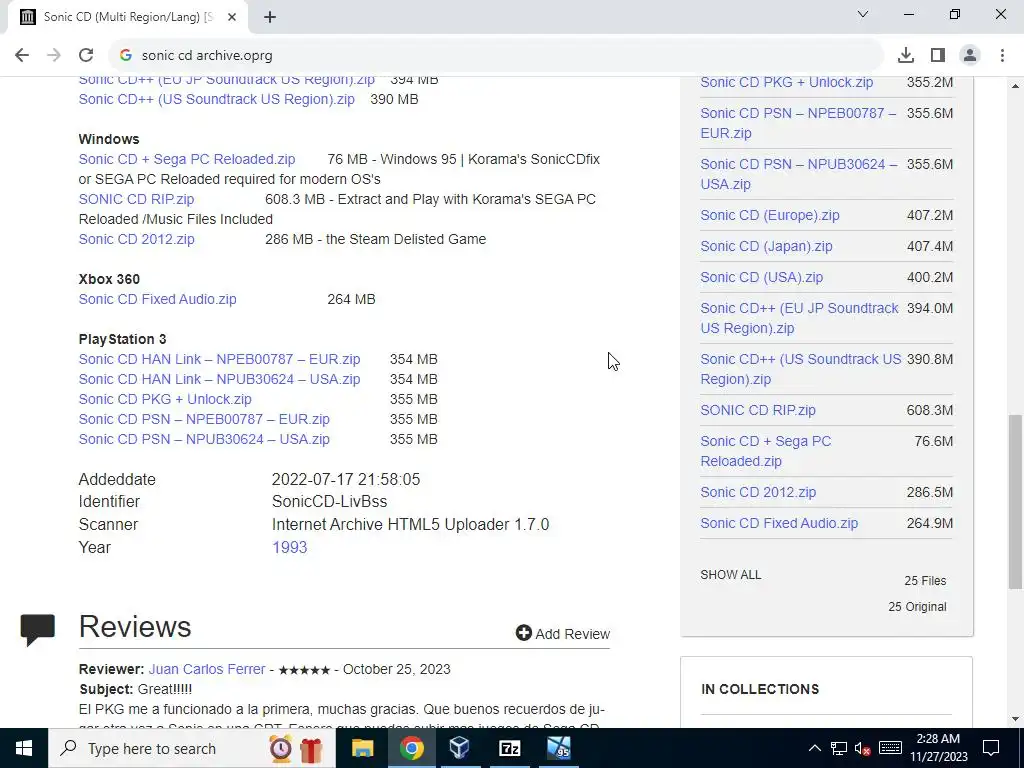
Task: Open Sonic CD HAN Link NPUB30624 USA.zip
Action: (219, 379)
